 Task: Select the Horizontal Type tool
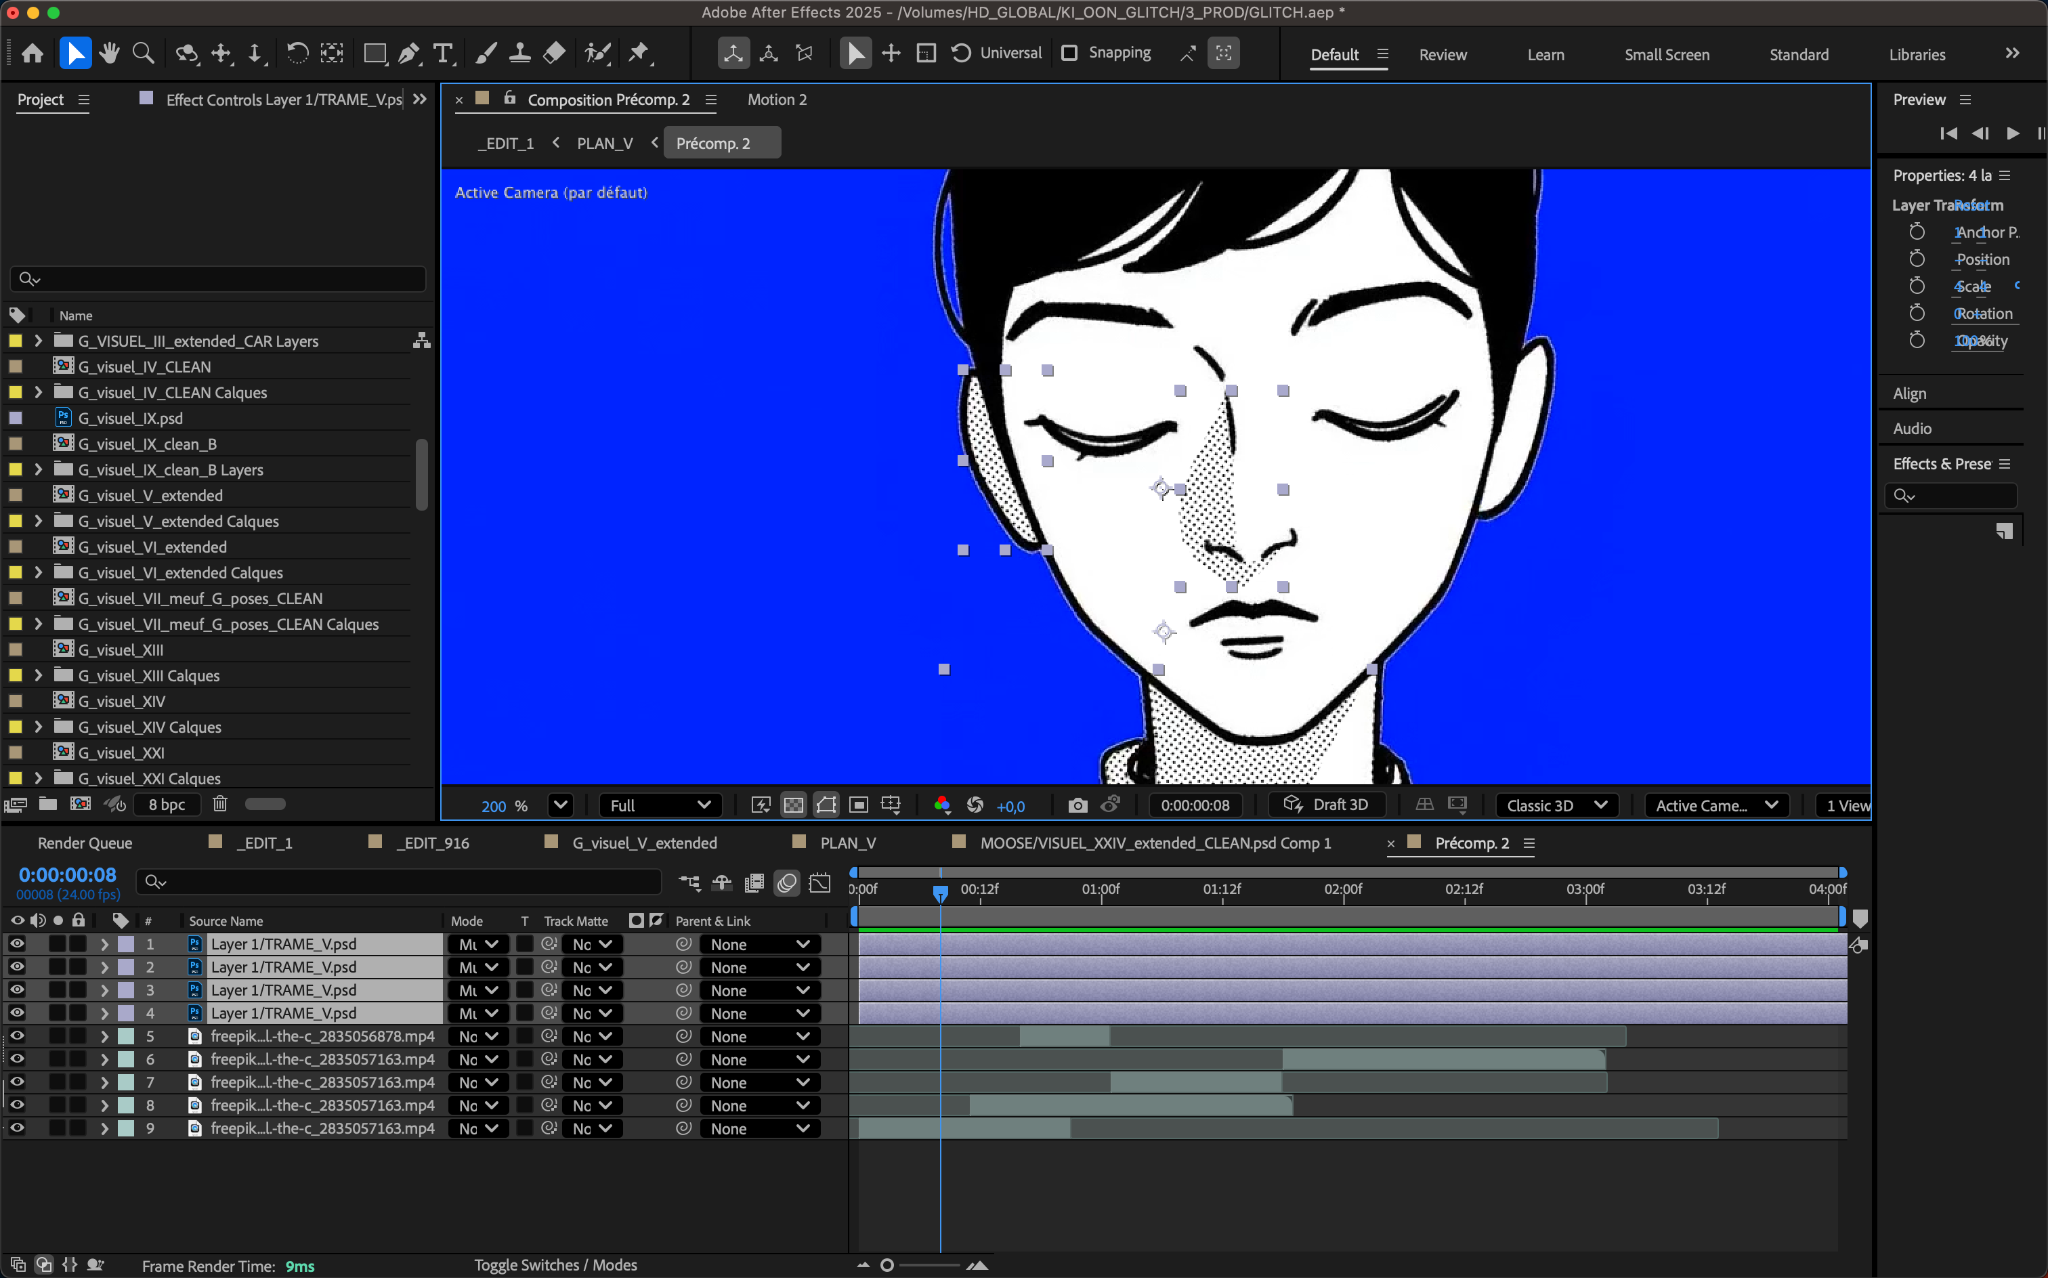(x=444, y=53)
